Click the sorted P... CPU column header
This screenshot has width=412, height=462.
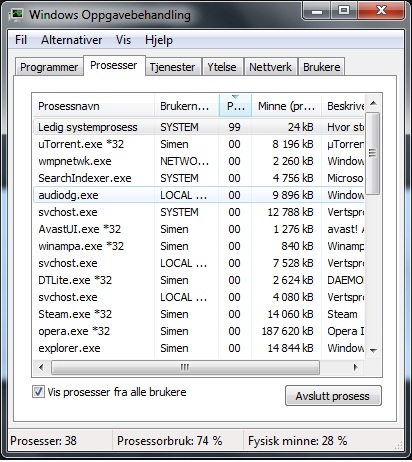[x=235, y=106]
